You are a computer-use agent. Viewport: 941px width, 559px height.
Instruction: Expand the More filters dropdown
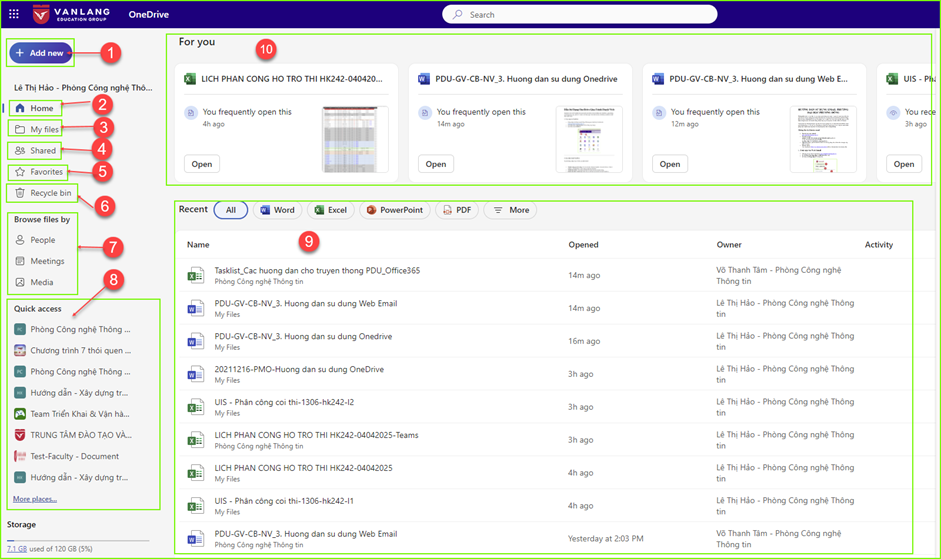pyautogui.click(x=511, y=210)
